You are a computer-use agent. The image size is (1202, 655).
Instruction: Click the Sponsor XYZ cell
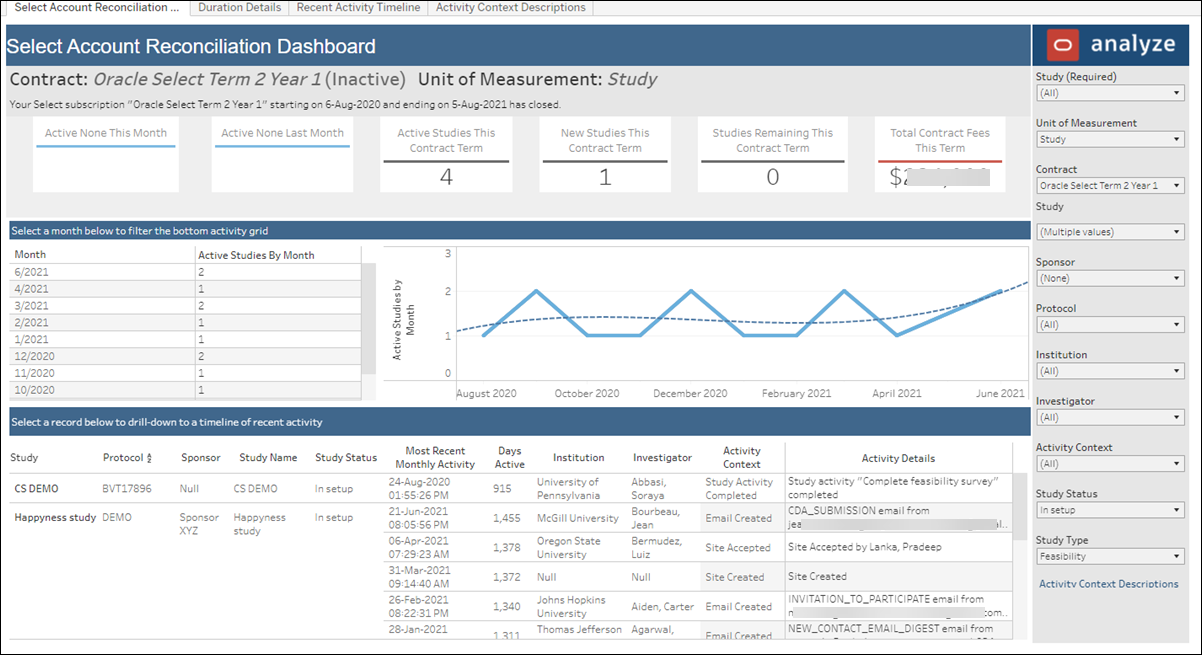point(198,524)
